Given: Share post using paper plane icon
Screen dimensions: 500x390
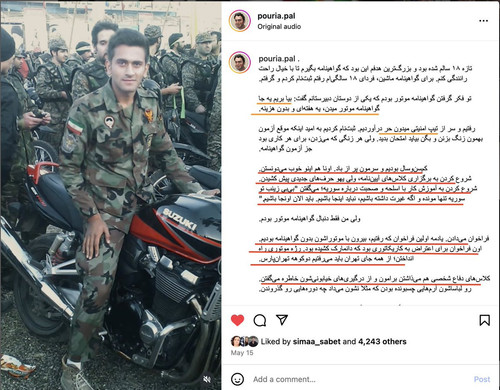Looking at the screenshot, I should pyautogui.click(x=282, y=320).
